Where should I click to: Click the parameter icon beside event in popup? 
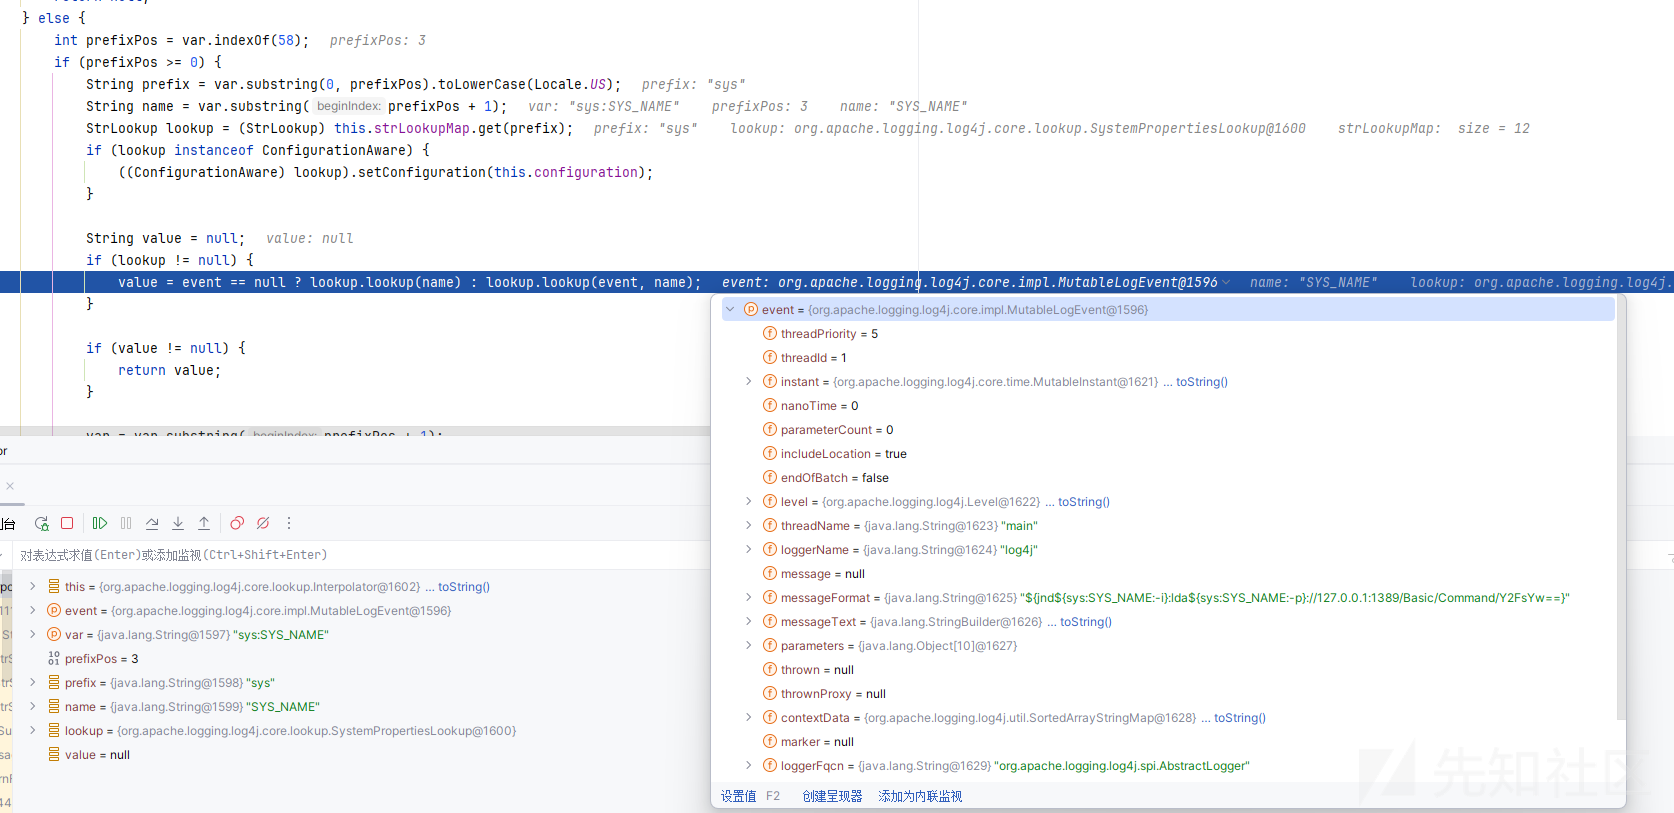[x=751, y=309]
